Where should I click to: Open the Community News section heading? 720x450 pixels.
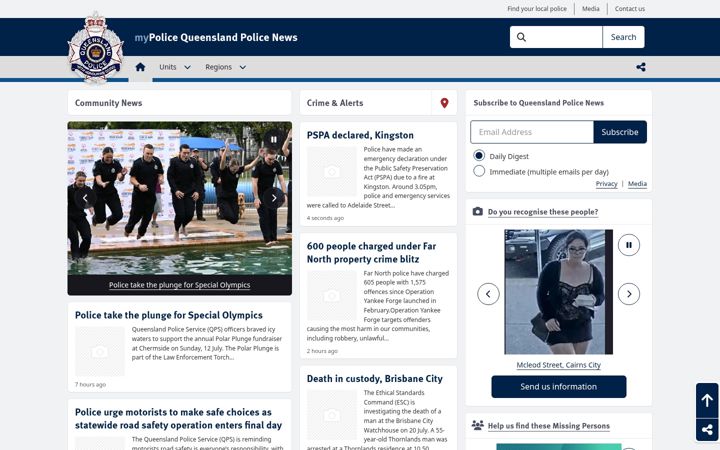[x=108, y=103]
